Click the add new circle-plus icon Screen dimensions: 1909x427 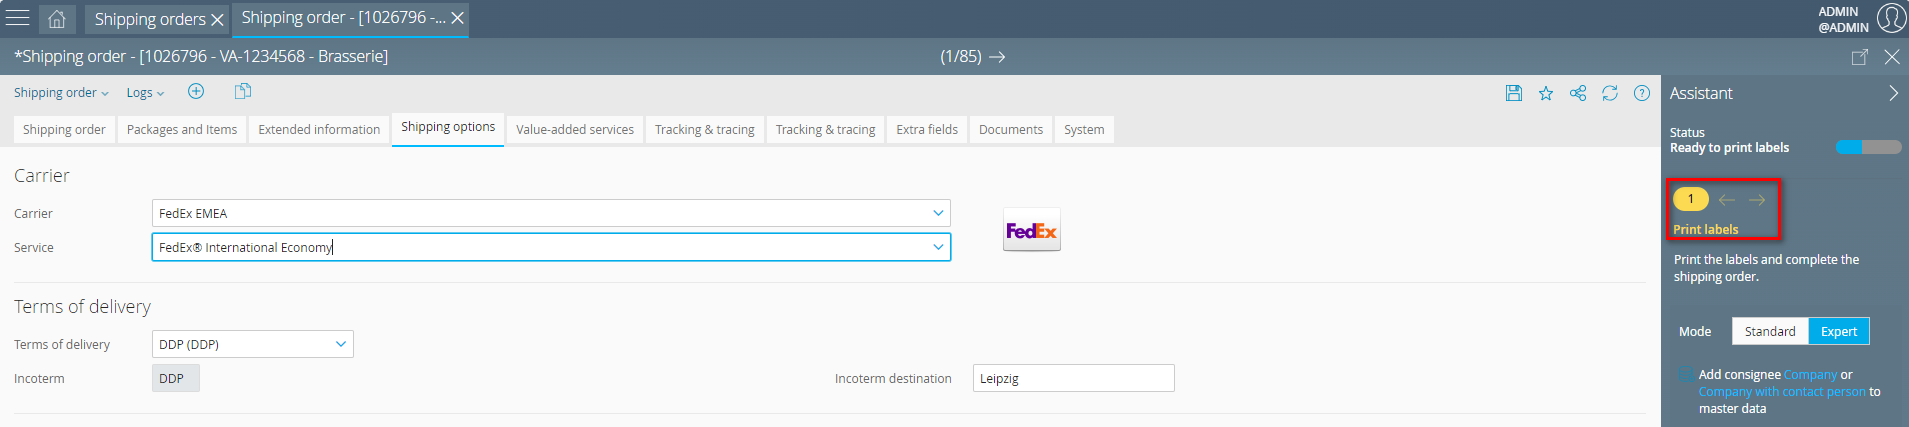coord(196,91)
